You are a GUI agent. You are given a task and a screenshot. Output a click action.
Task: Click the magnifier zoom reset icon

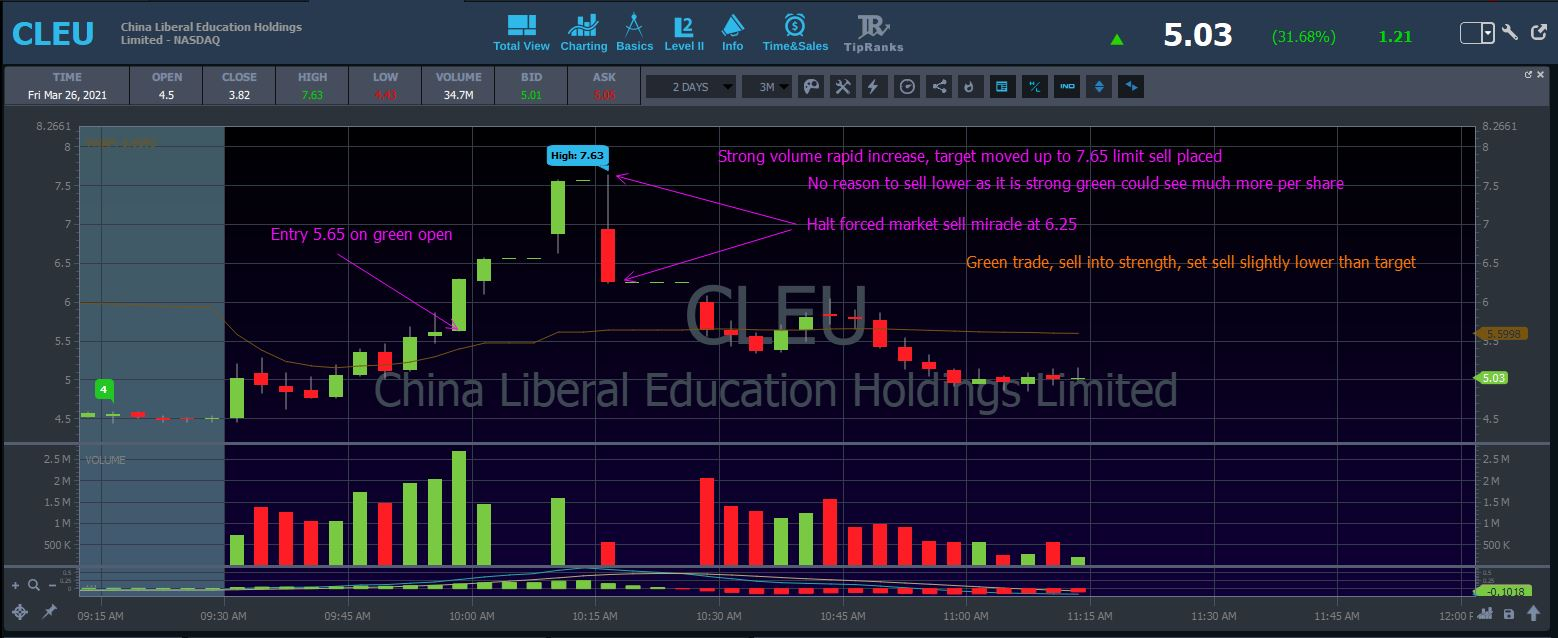(34, 585)
